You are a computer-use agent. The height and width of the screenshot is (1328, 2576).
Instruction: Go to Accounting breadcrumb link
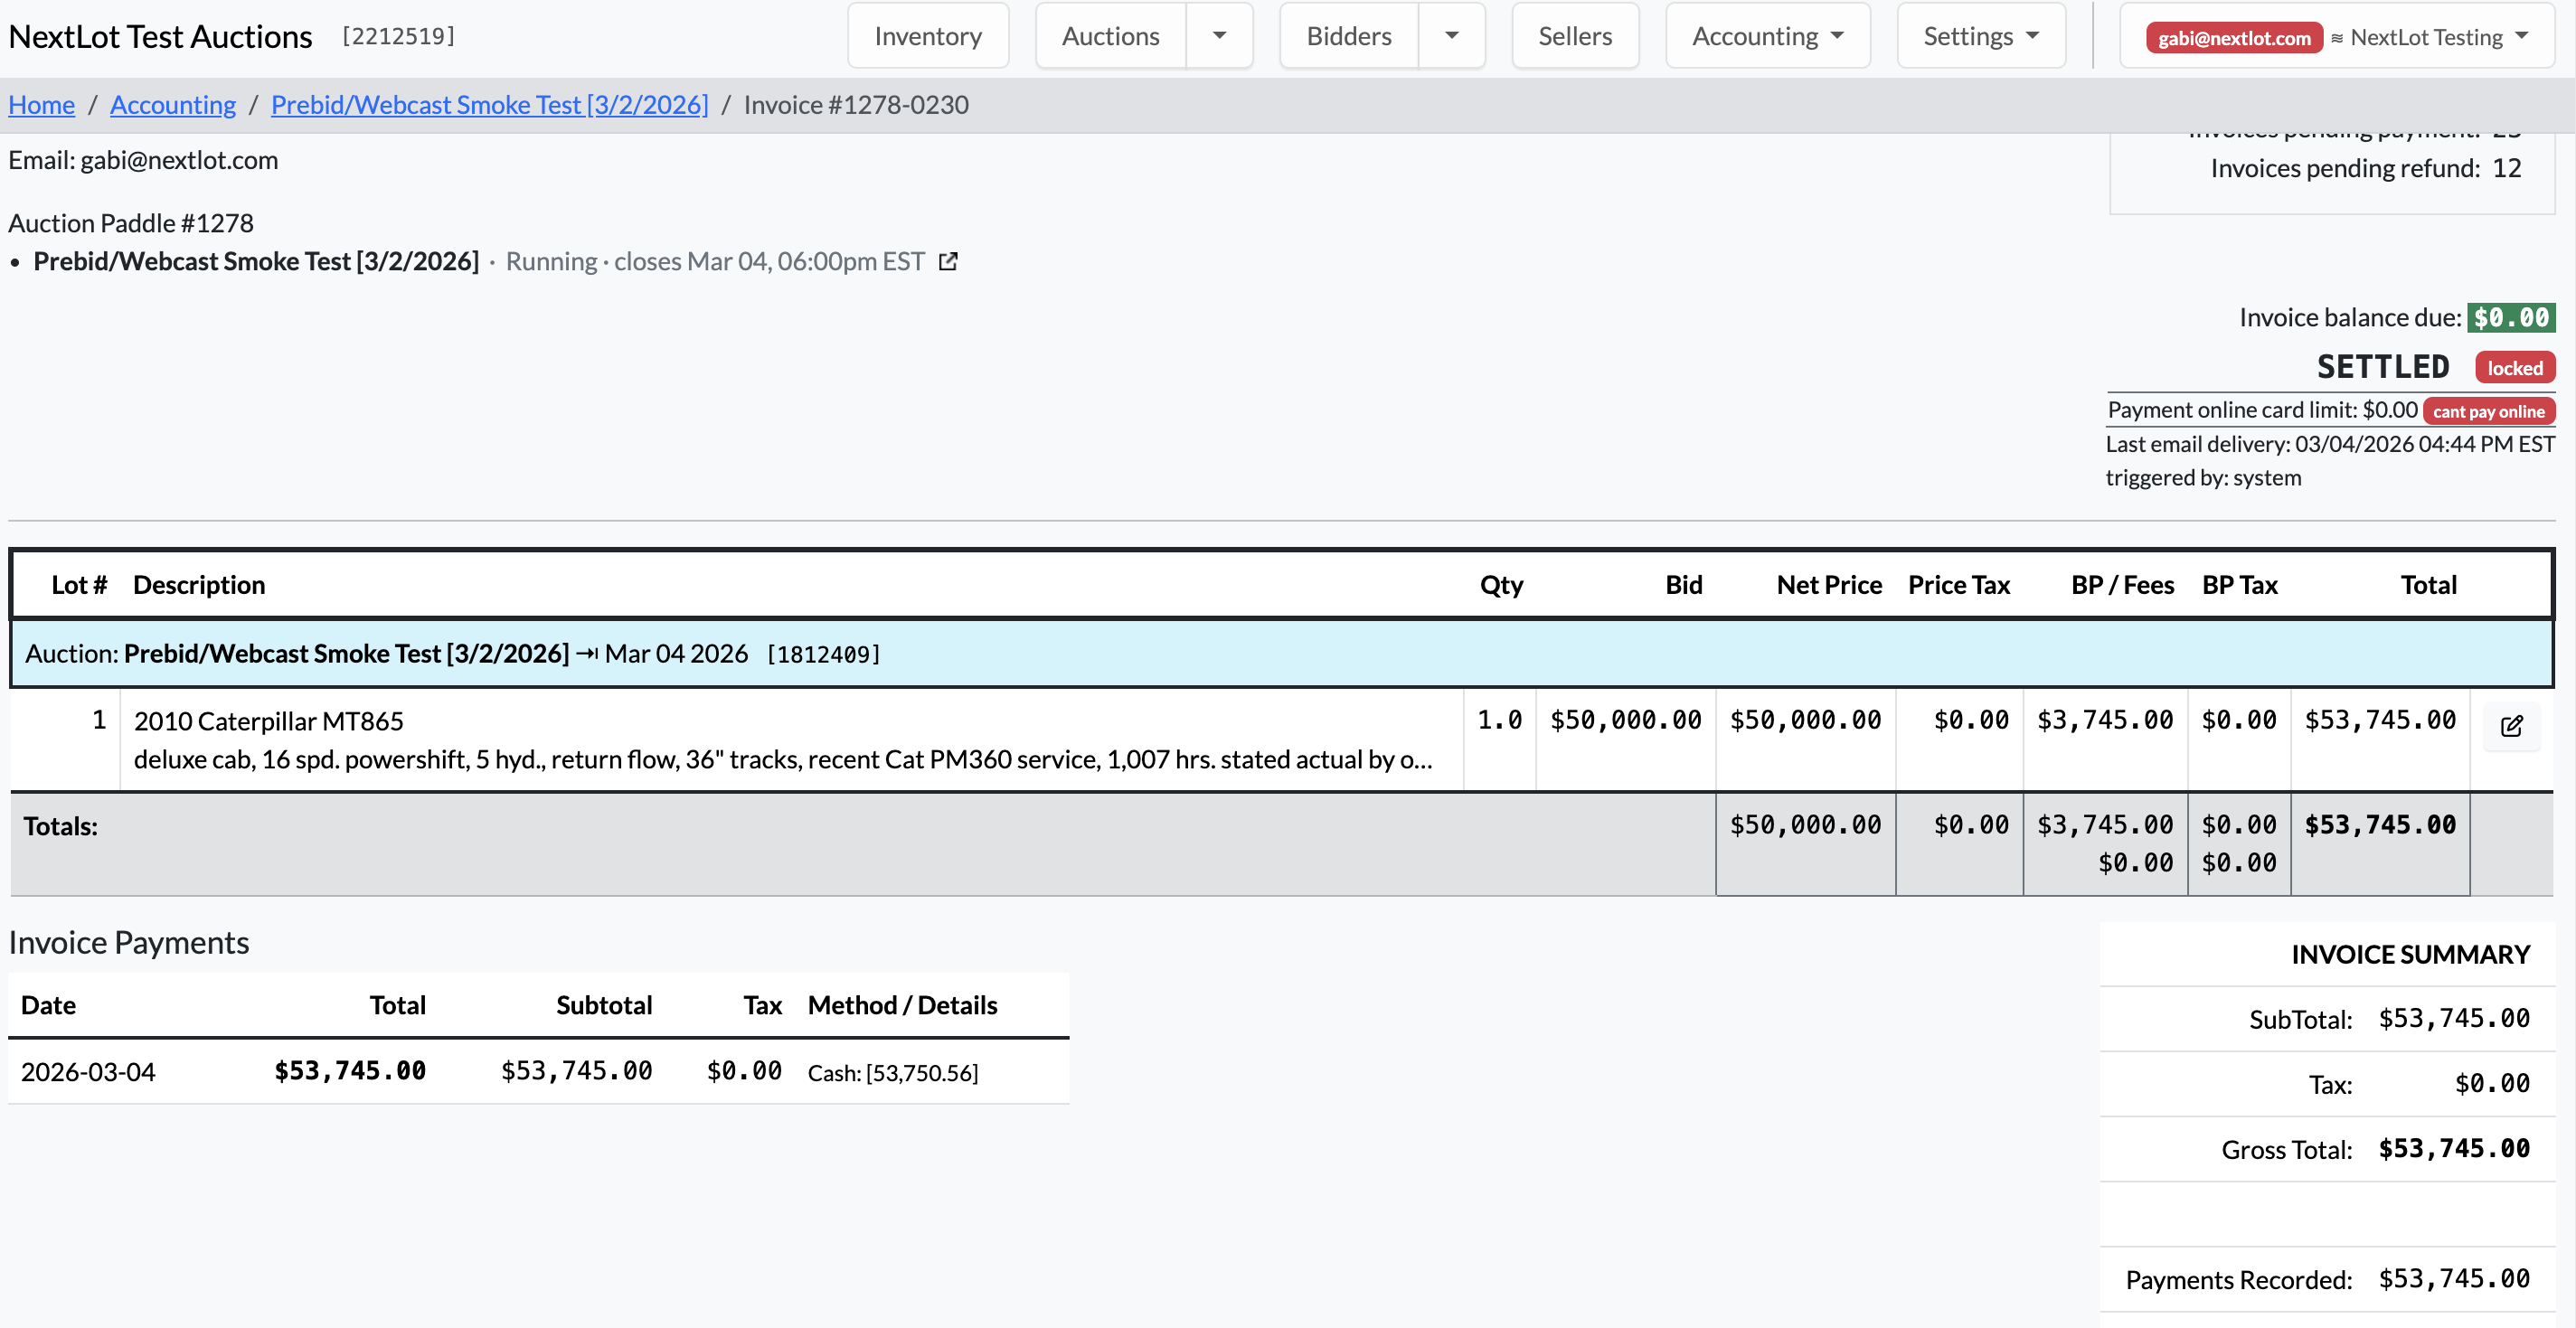tap(173, 105)
